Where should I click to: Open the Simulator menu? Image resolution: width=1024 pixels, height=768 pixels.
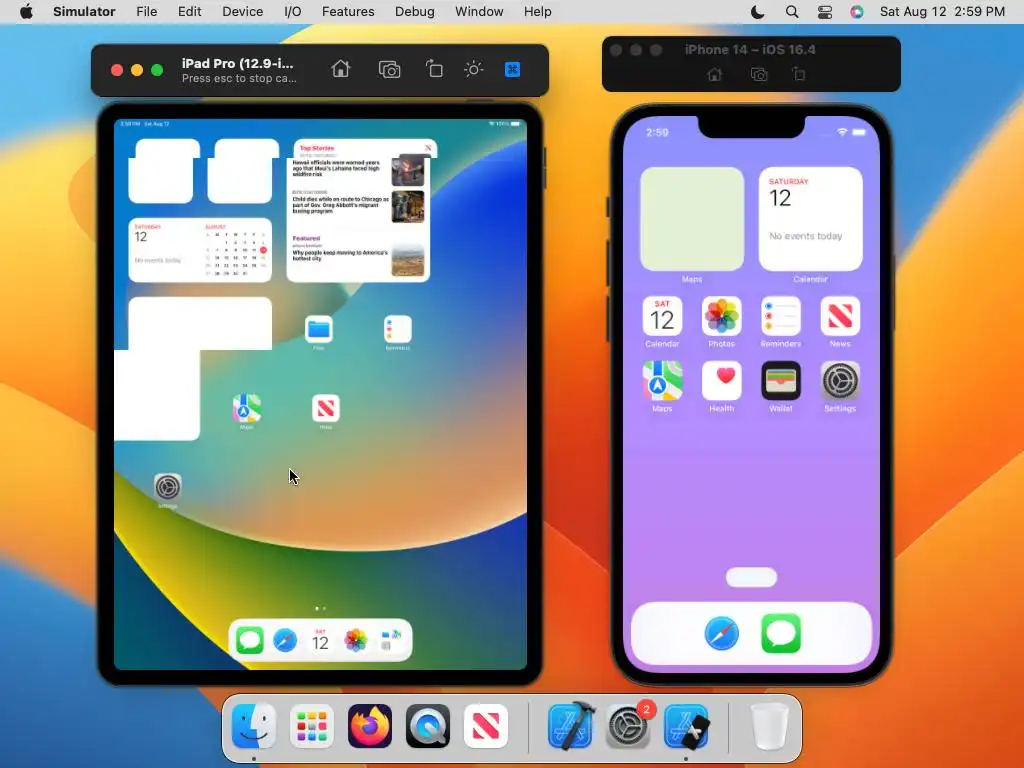point(84,12)
